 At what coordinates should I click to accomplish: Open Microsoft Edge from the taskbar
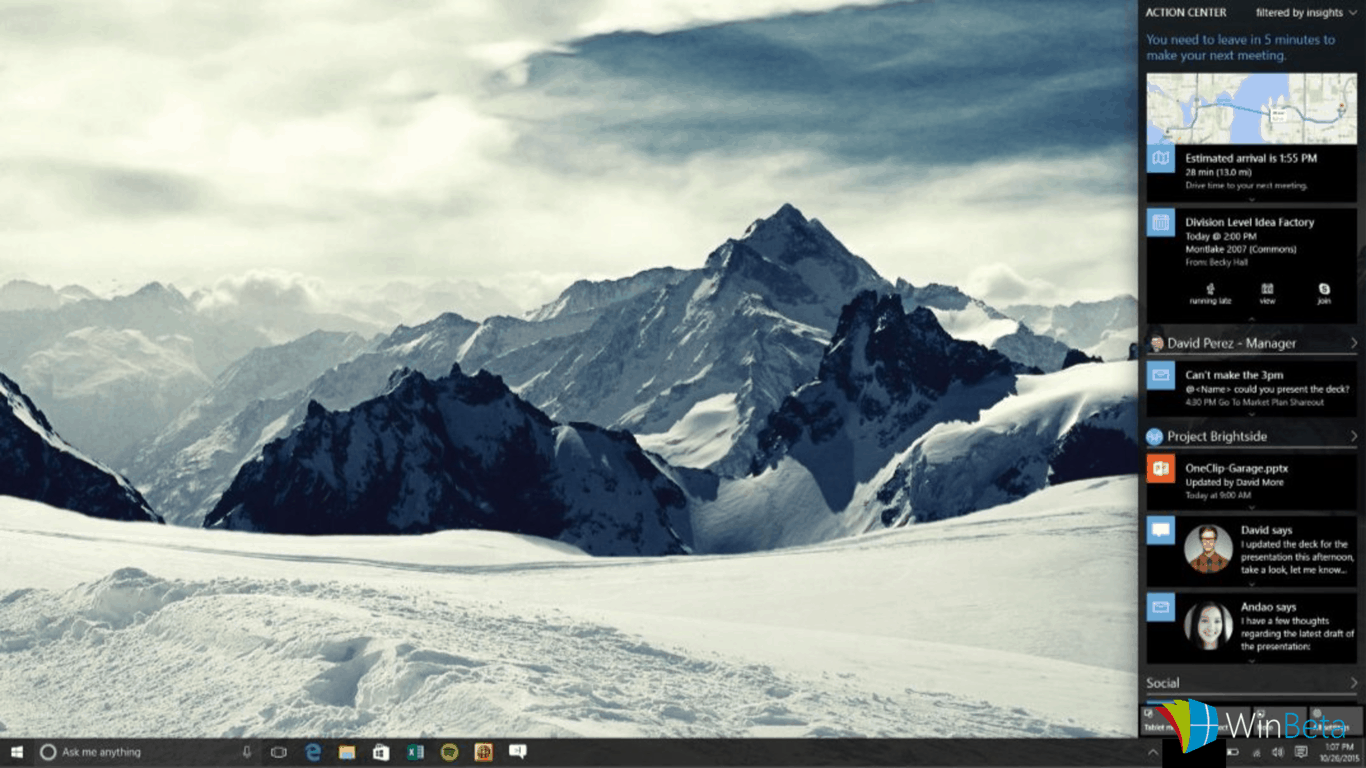[x=312, y=752]
